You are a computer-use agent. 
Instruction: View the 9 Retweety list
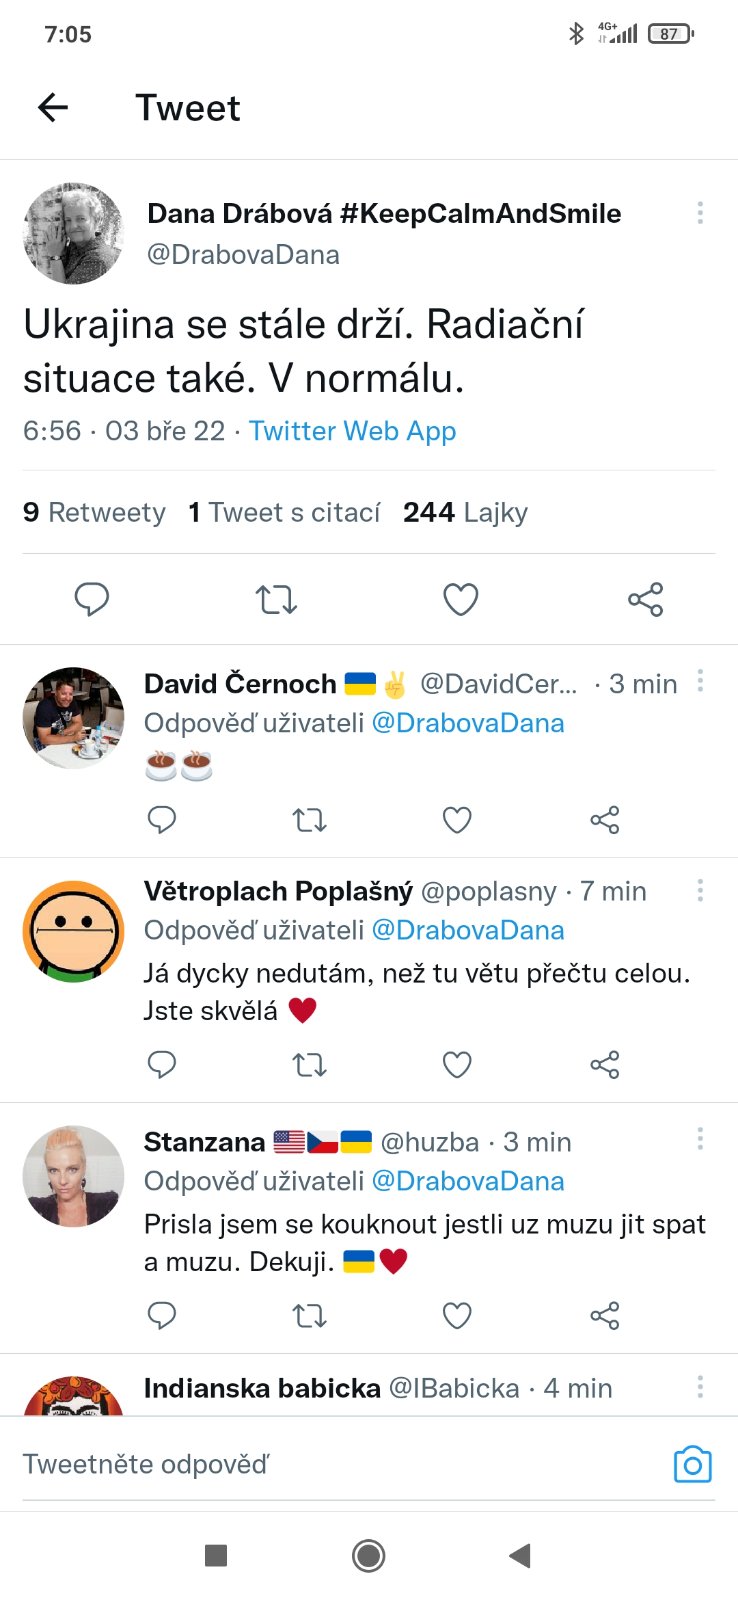pos(94,513)
